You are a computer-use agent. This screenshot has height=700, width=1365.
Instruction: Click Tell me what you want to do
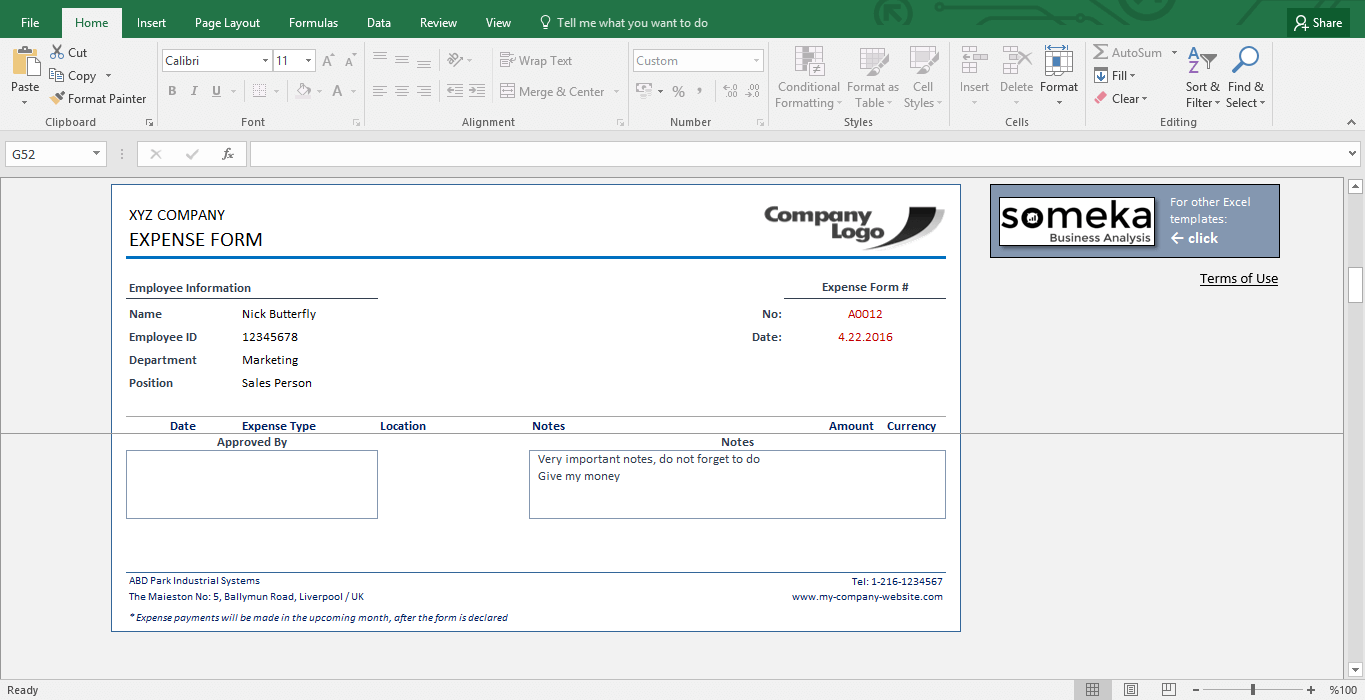tap(623, 23)
